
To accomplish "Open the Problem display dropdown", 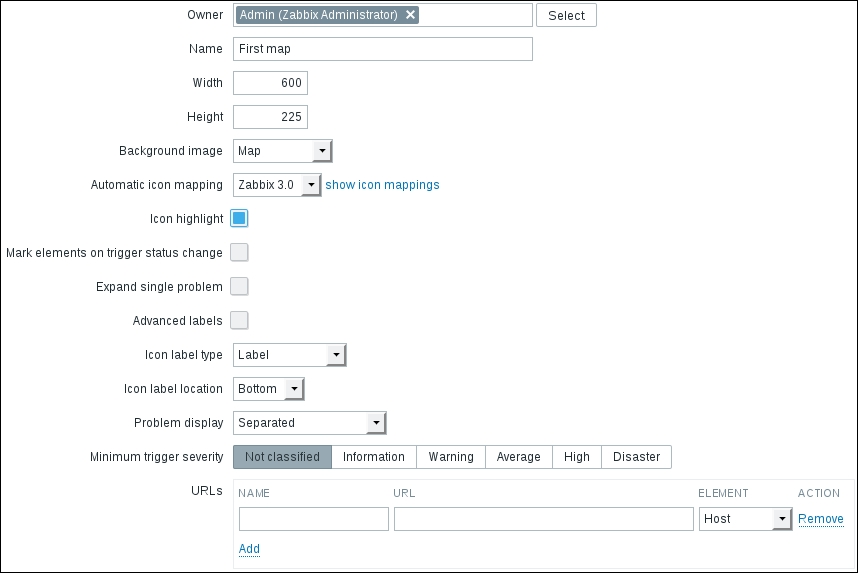I will click(309, 423).
